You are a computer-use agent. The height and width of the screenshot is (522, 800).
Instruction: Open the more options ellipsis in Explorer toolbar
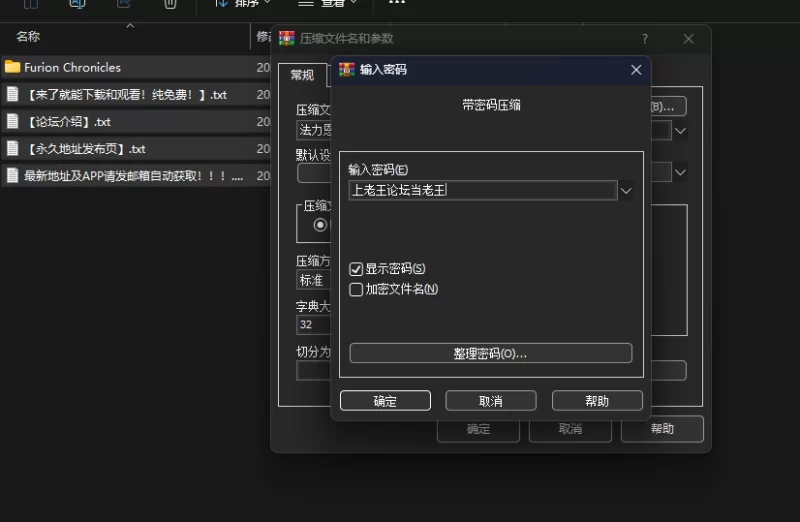click(x=397, y=3)
